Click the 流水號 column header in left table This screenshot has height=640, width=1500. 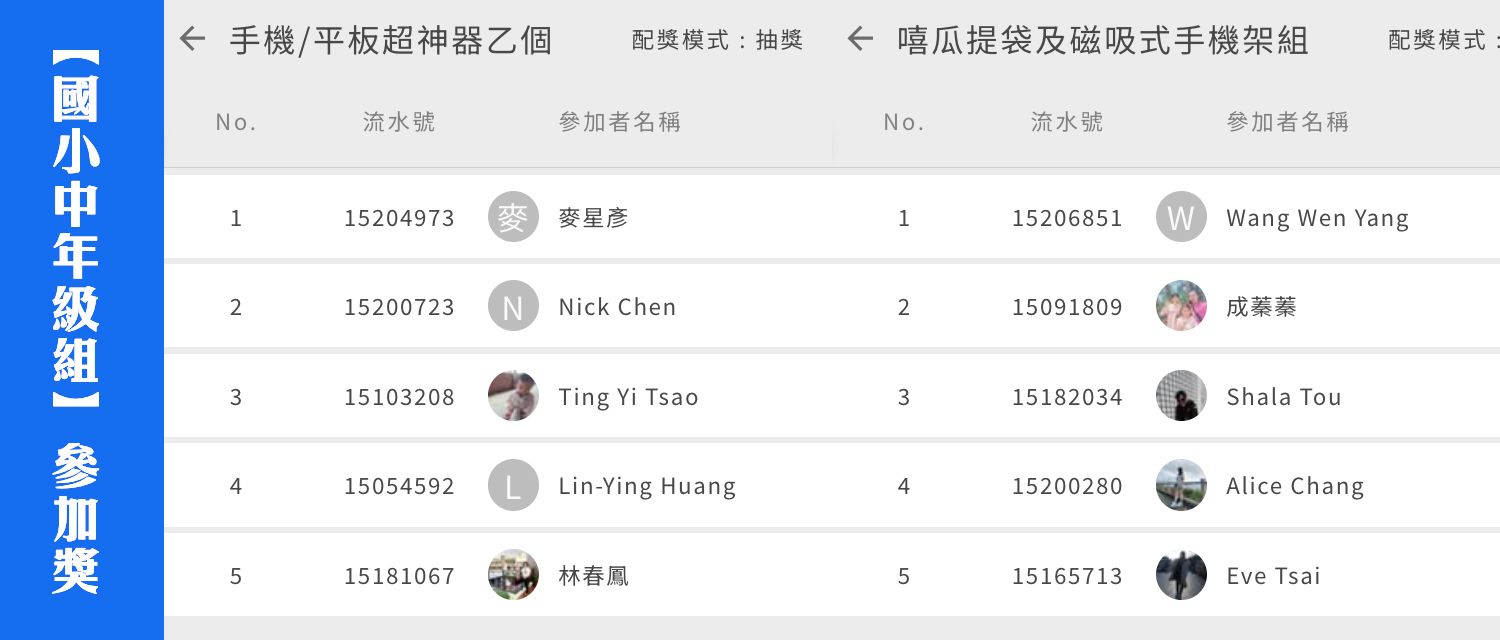click(x=399, y=122)
